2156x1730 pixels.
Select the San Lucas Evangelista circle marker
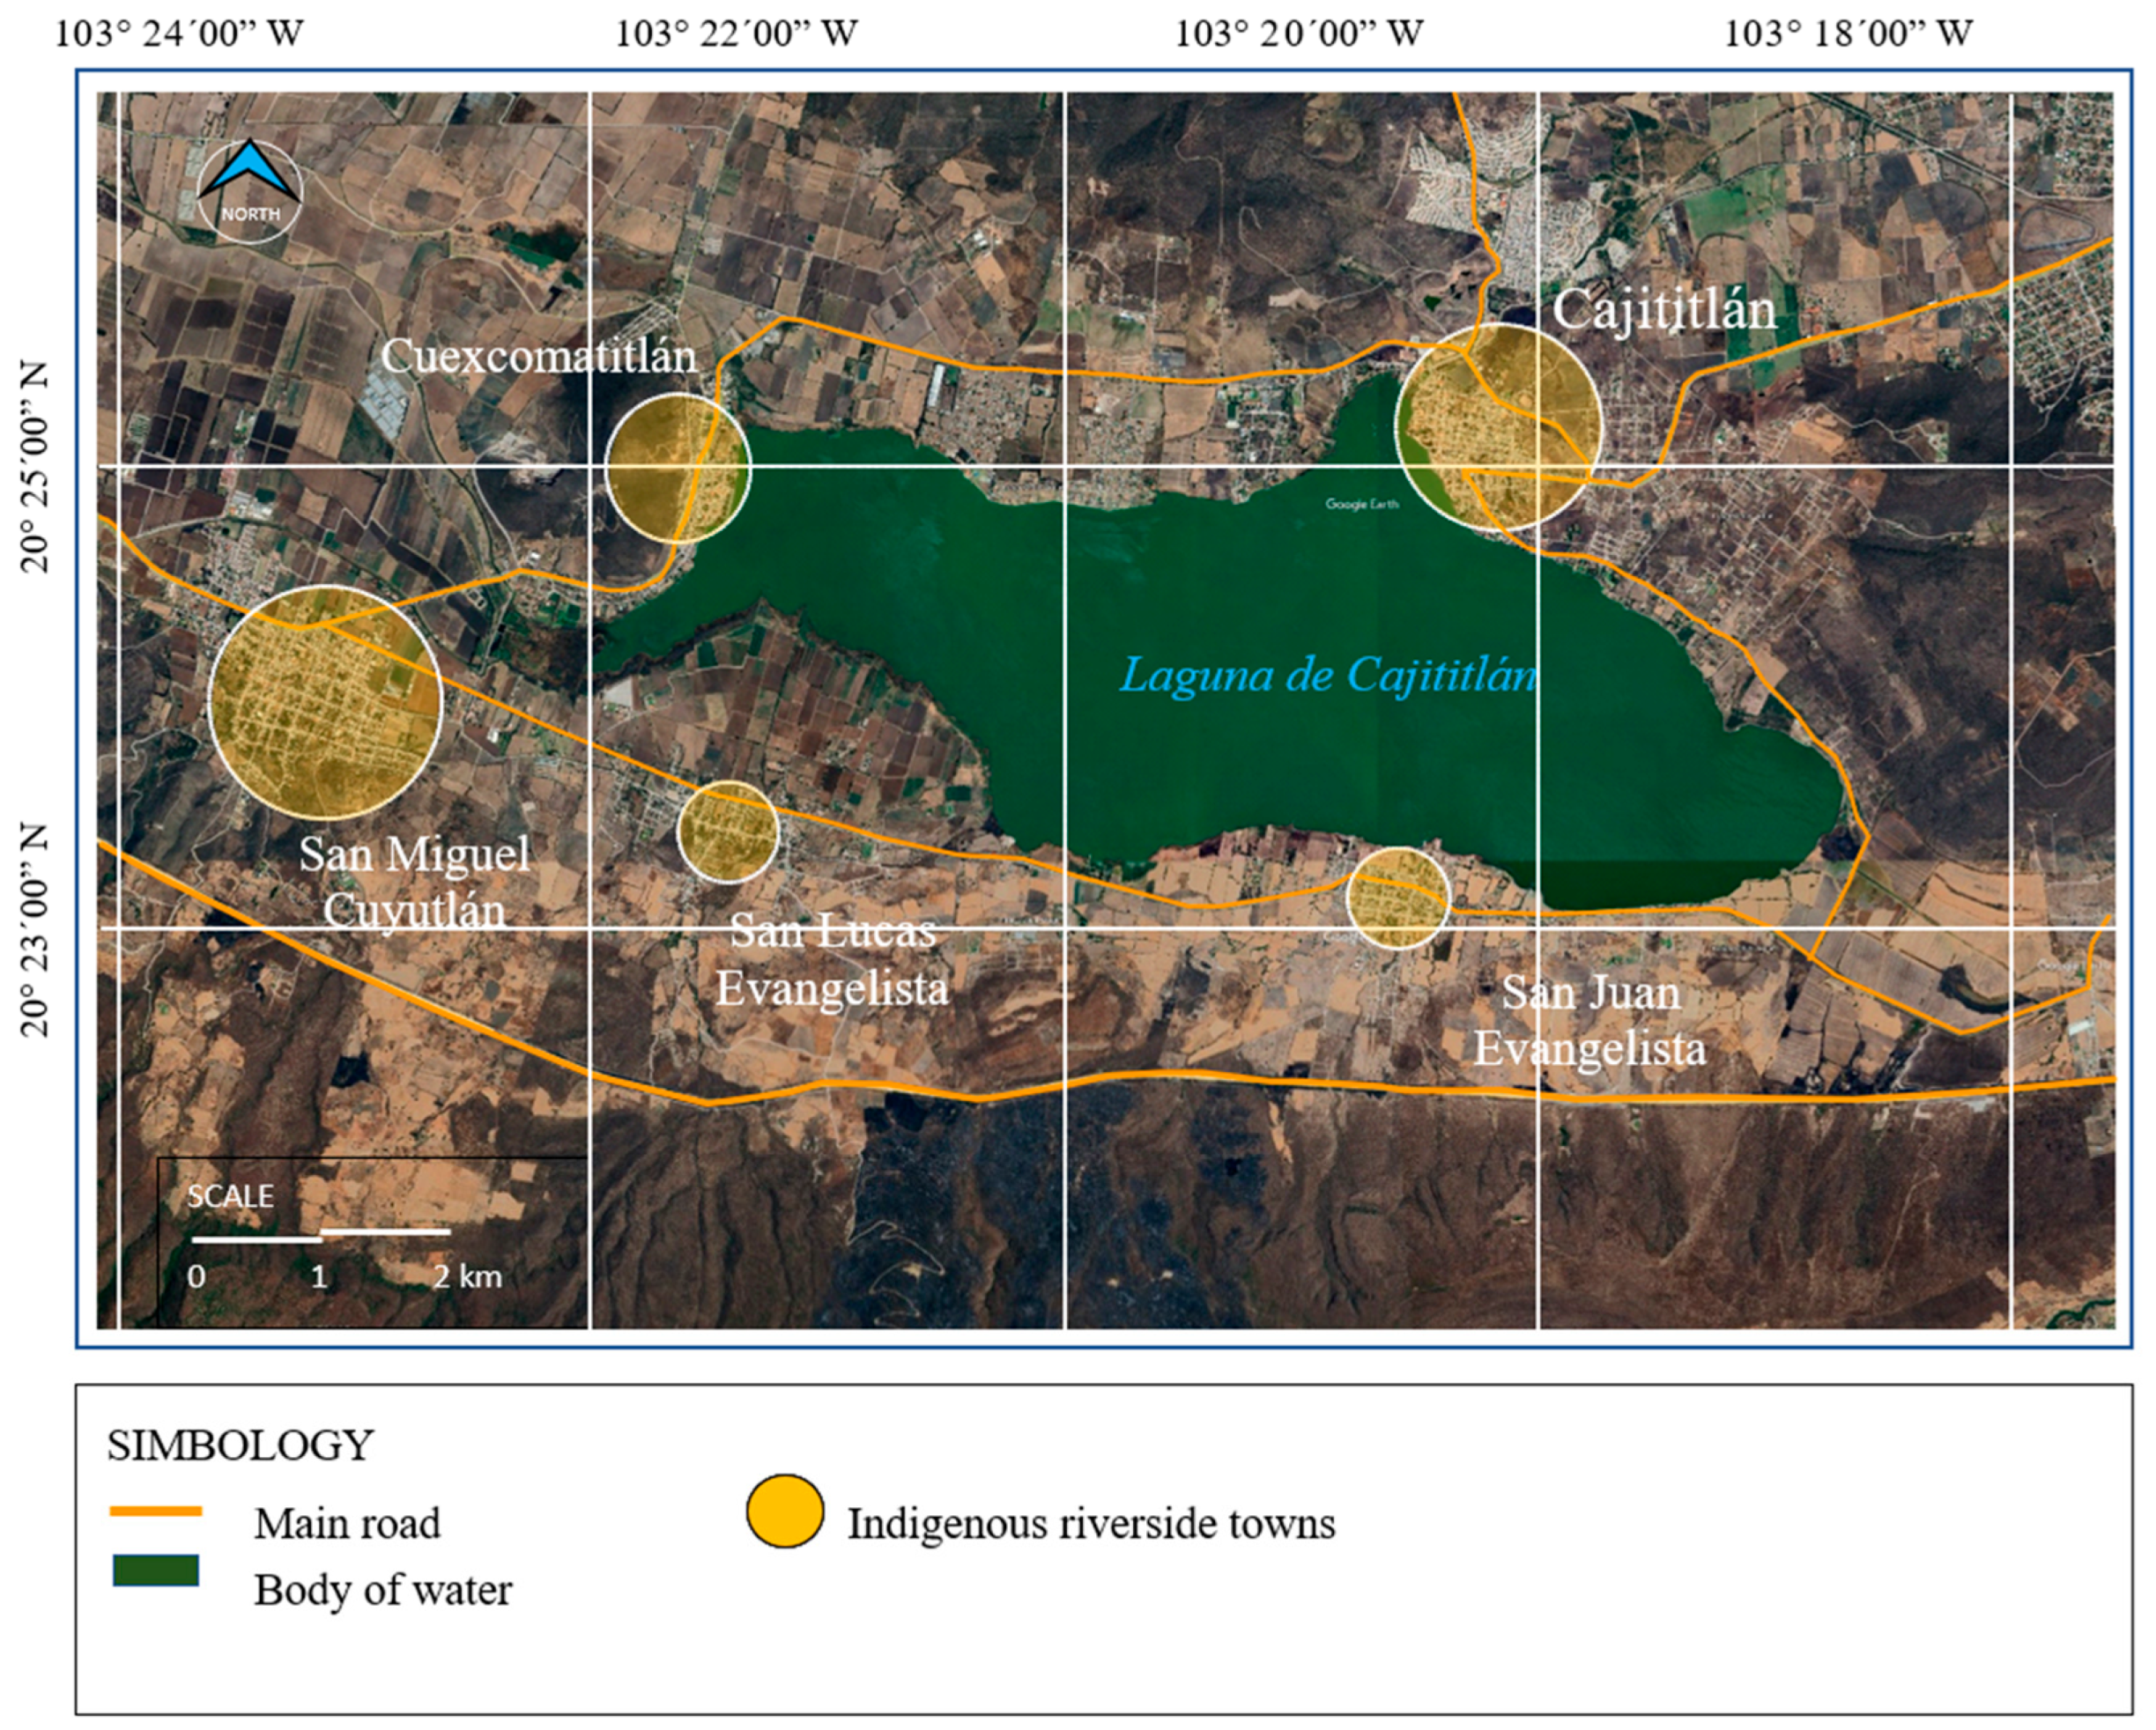point(728,832)
